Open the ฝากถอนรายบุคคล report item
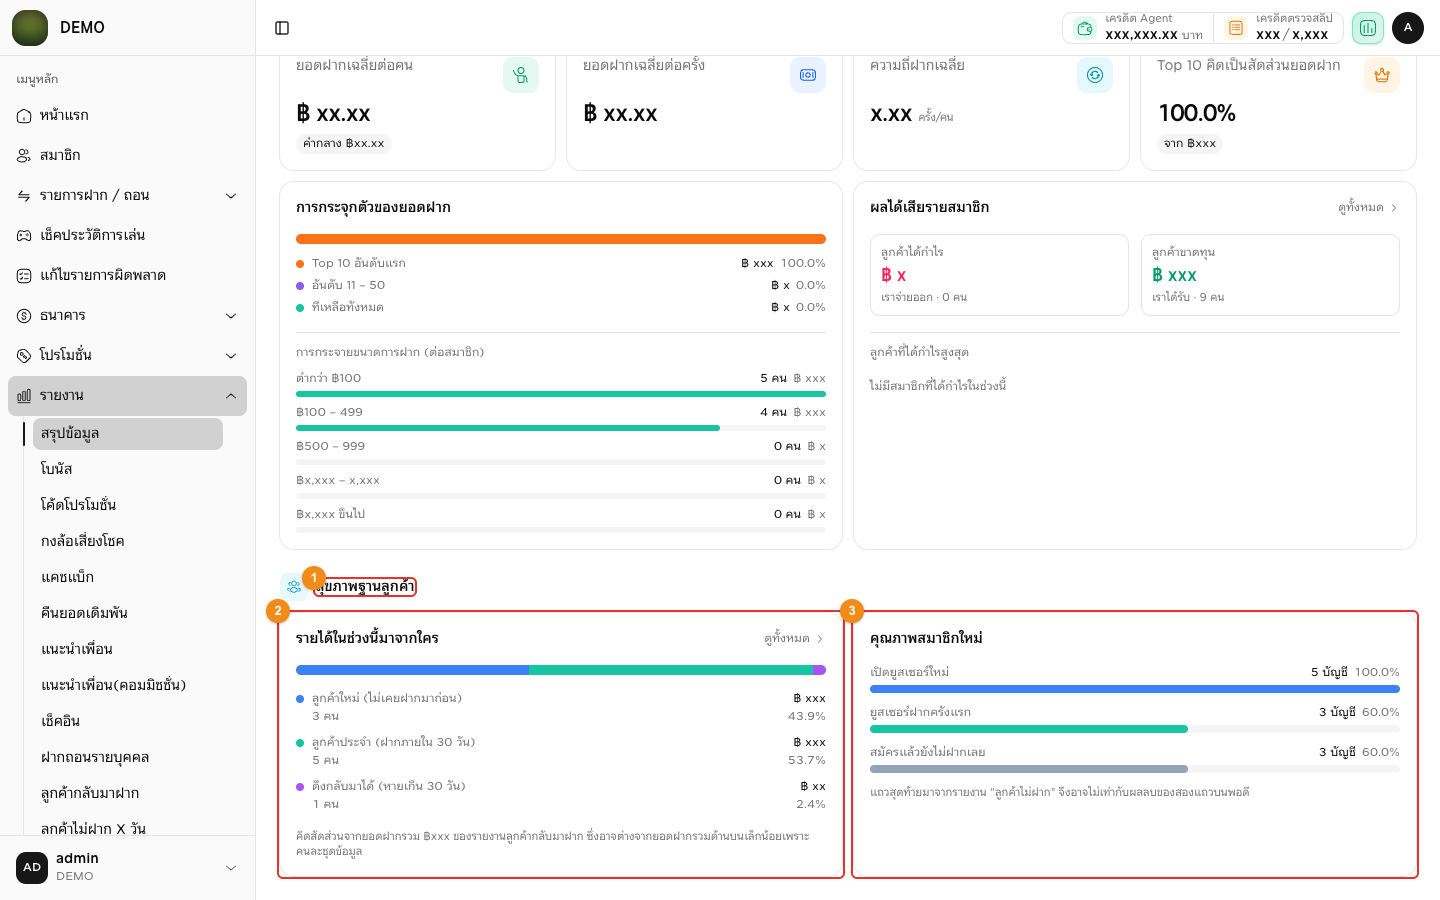Viewport: 1440px width, 900px height. point(128,758)
